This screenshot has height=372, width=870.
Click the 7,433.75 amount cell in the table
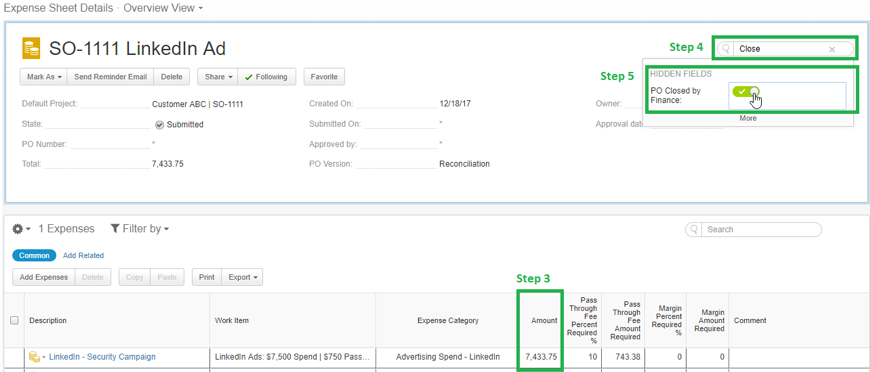(x=541, y=357)
